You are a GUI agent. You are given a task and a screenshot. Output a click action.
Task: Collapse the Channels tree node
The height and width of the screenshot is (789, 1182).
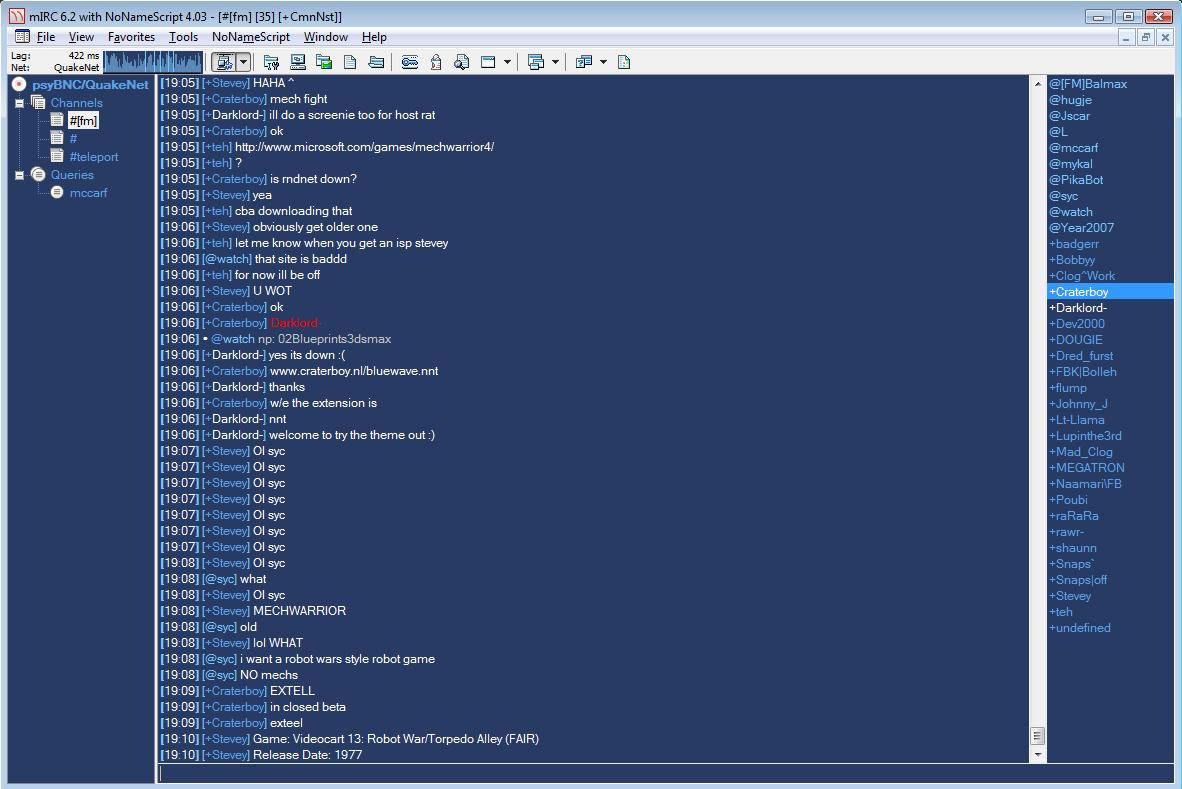click(20, 103)
